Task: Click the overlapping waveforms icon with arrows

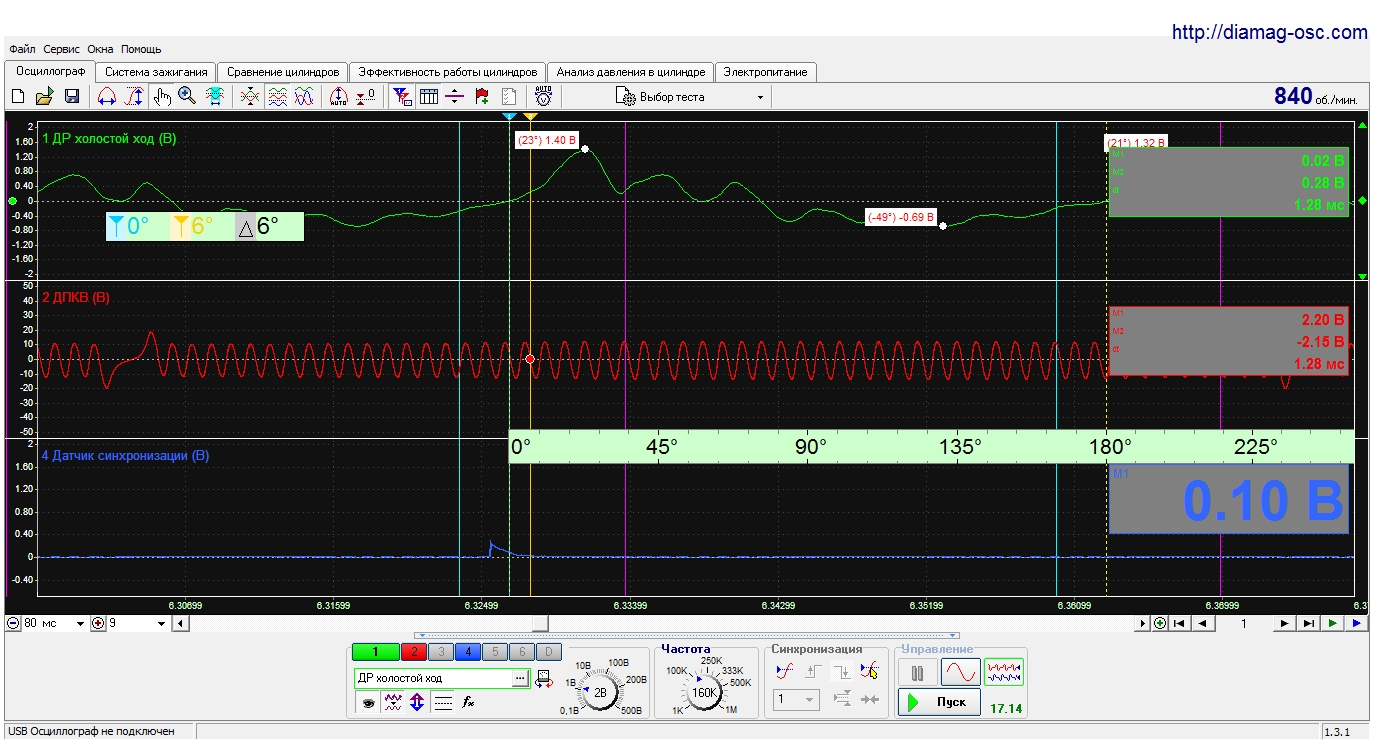Action: click(x=250, y=97)
